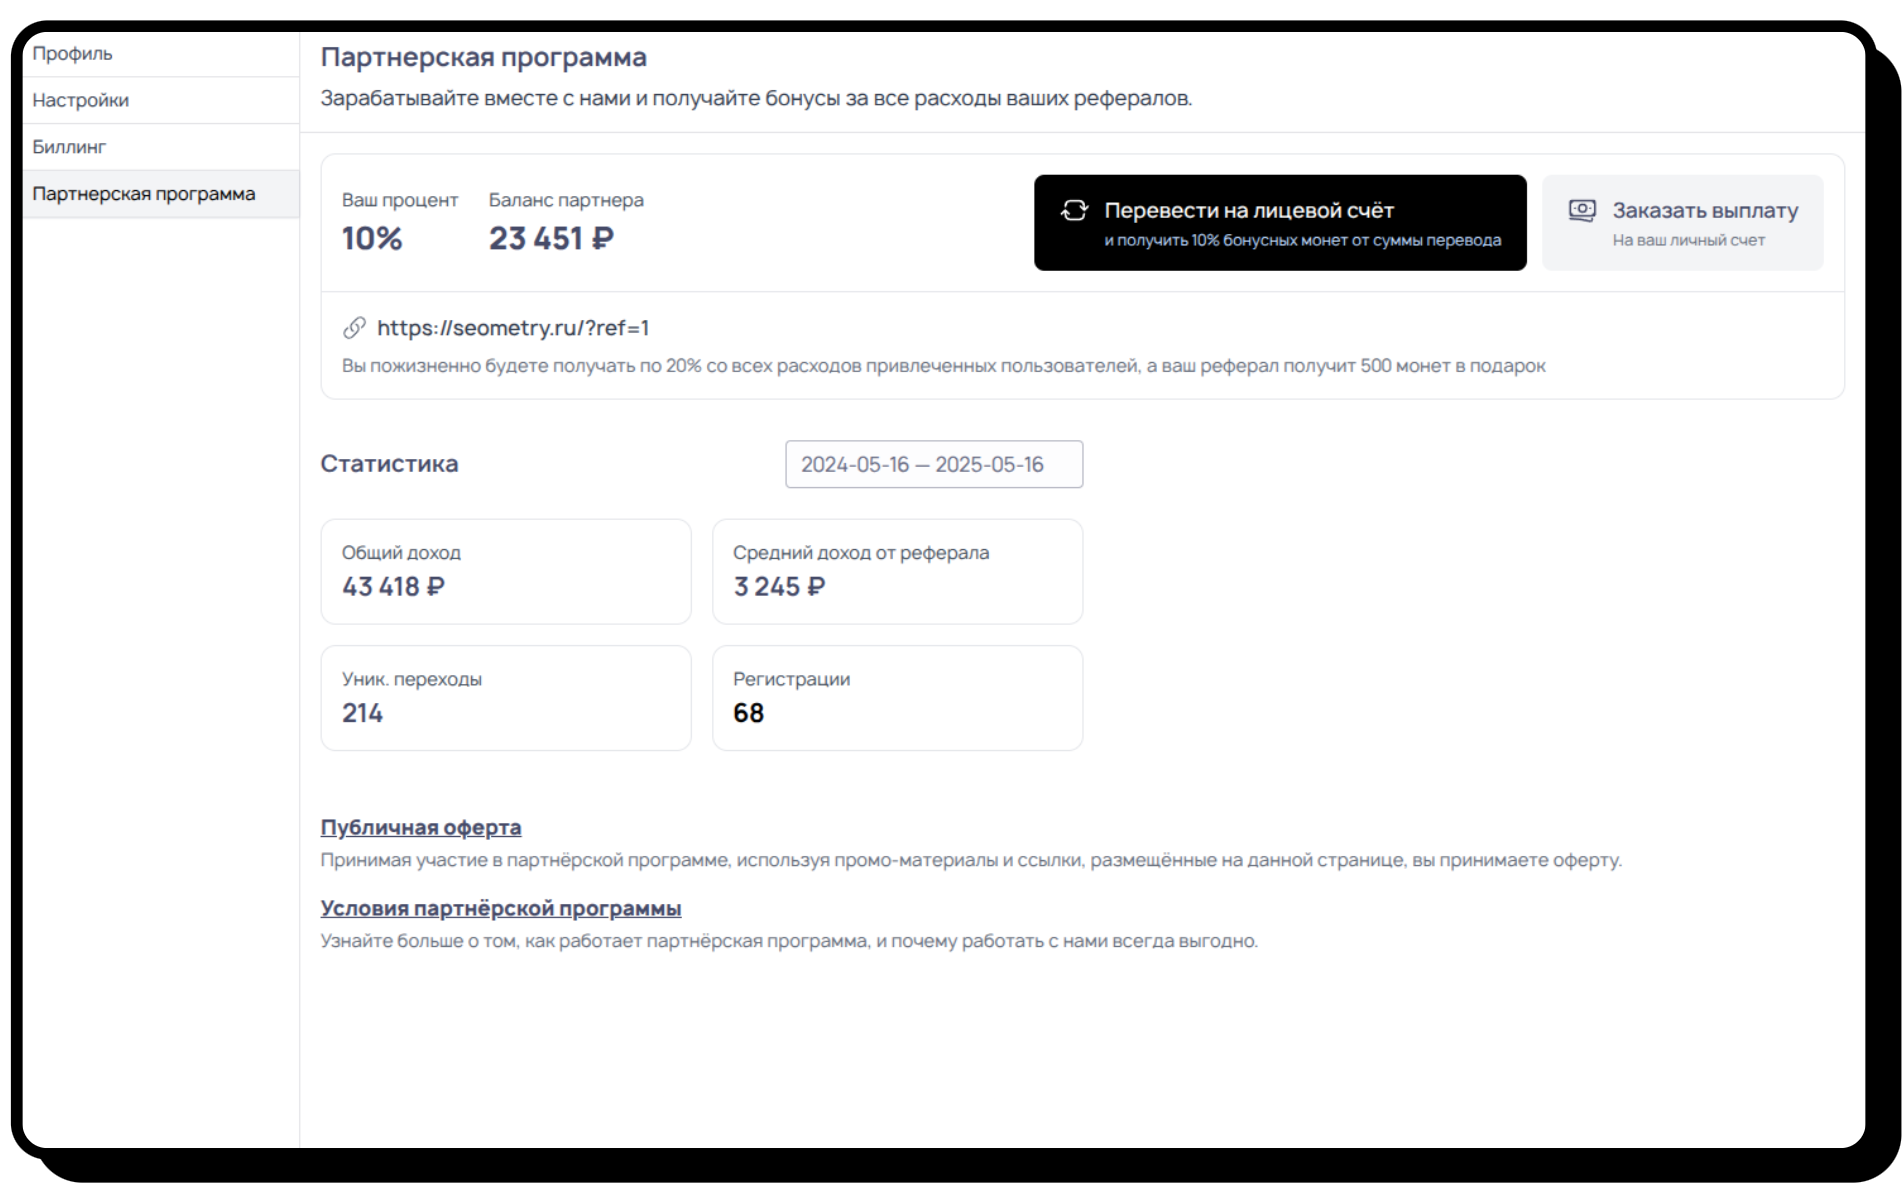The image size is (1904, 1200).
Task: Click the Баланс партнера amount 23 451 ₽
Action: 551,238
